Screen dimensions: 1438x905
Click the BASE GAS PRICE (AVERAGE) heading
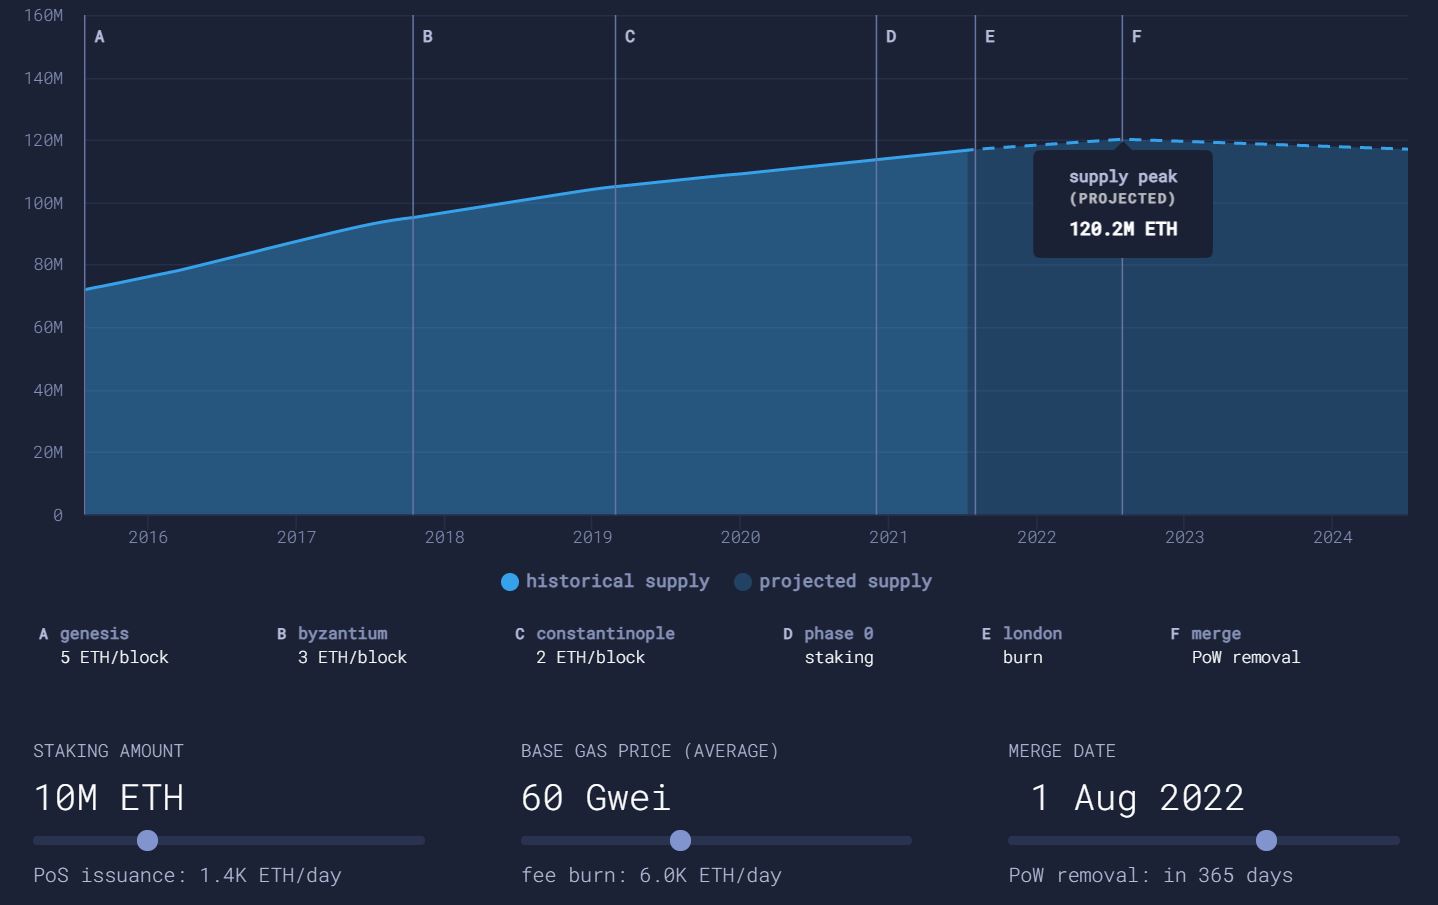pyautogui.click(x=650, y=751)
